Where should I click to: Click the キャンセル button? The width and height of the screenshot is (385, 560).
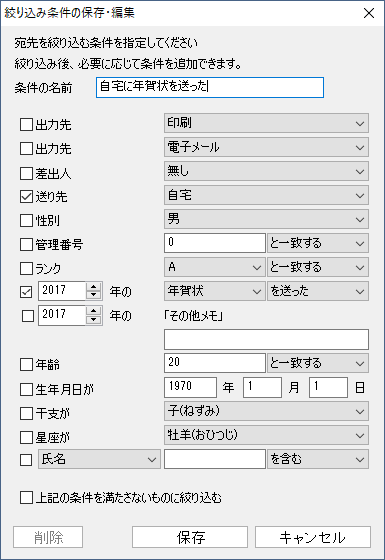point(313,537)
